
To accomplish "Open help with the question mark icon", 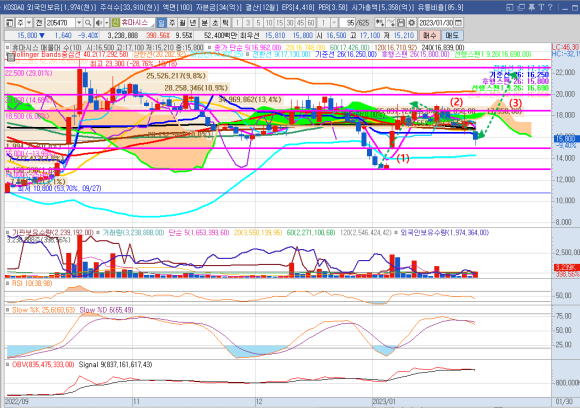I will click(550, 7).
